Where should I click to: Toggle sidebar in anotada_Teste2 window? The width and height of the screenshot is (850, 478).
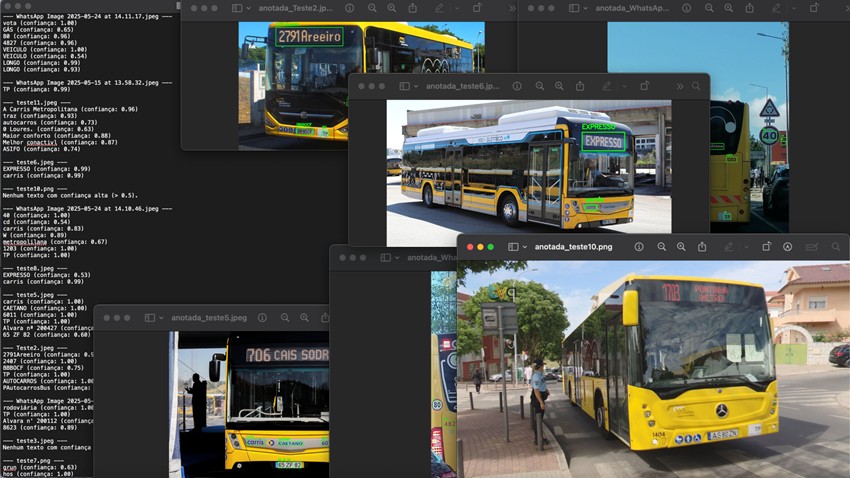pos(237,8)
